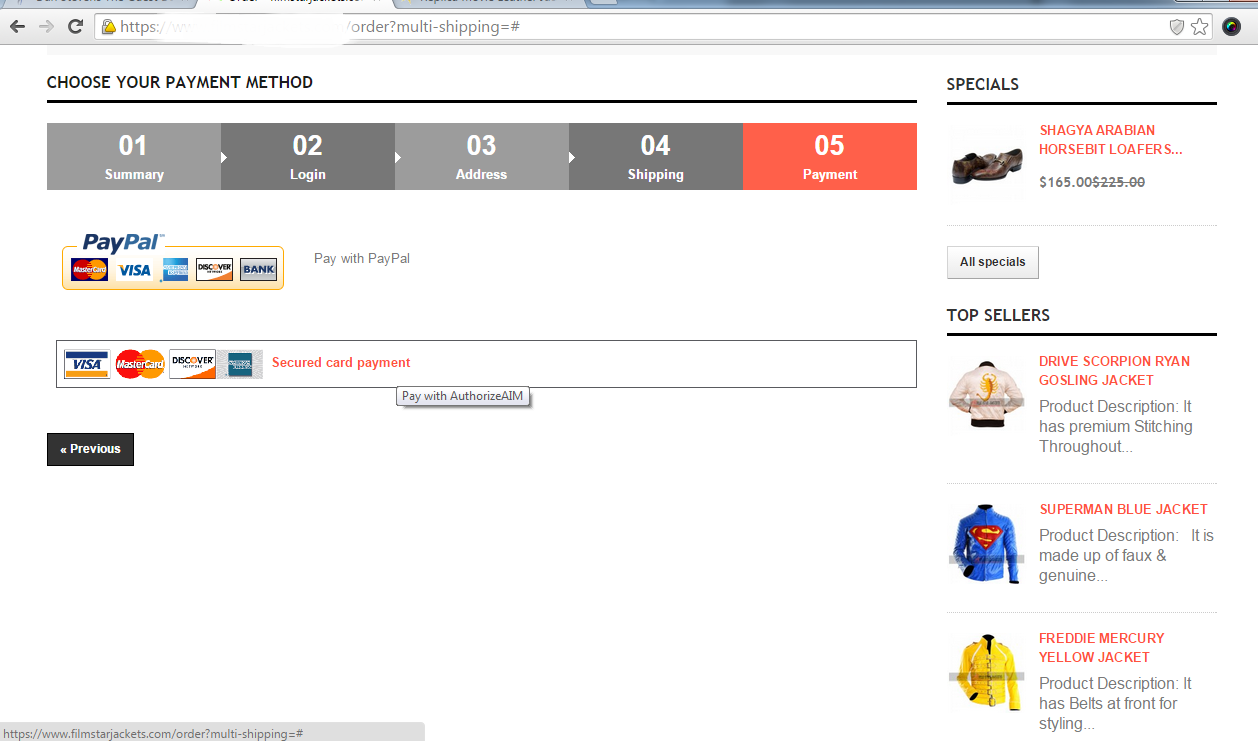Click the BANK icon in PayPal box

pos(258,270)
